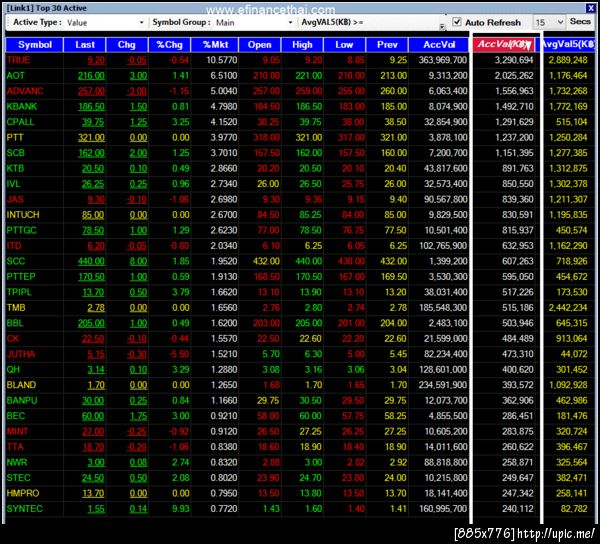
Task: Select the PTT symbol
Action: point(15,137)
